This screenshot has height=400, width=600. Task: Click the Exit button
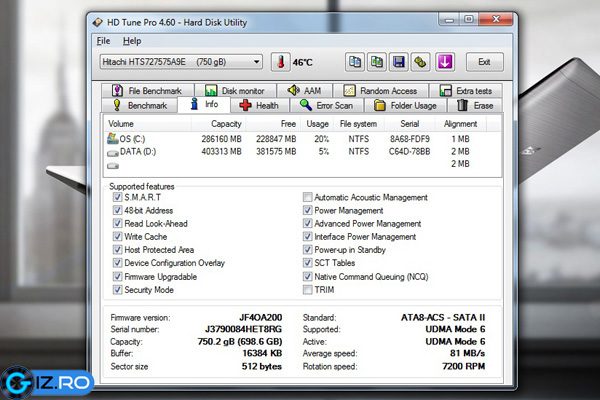coord(484,62)
